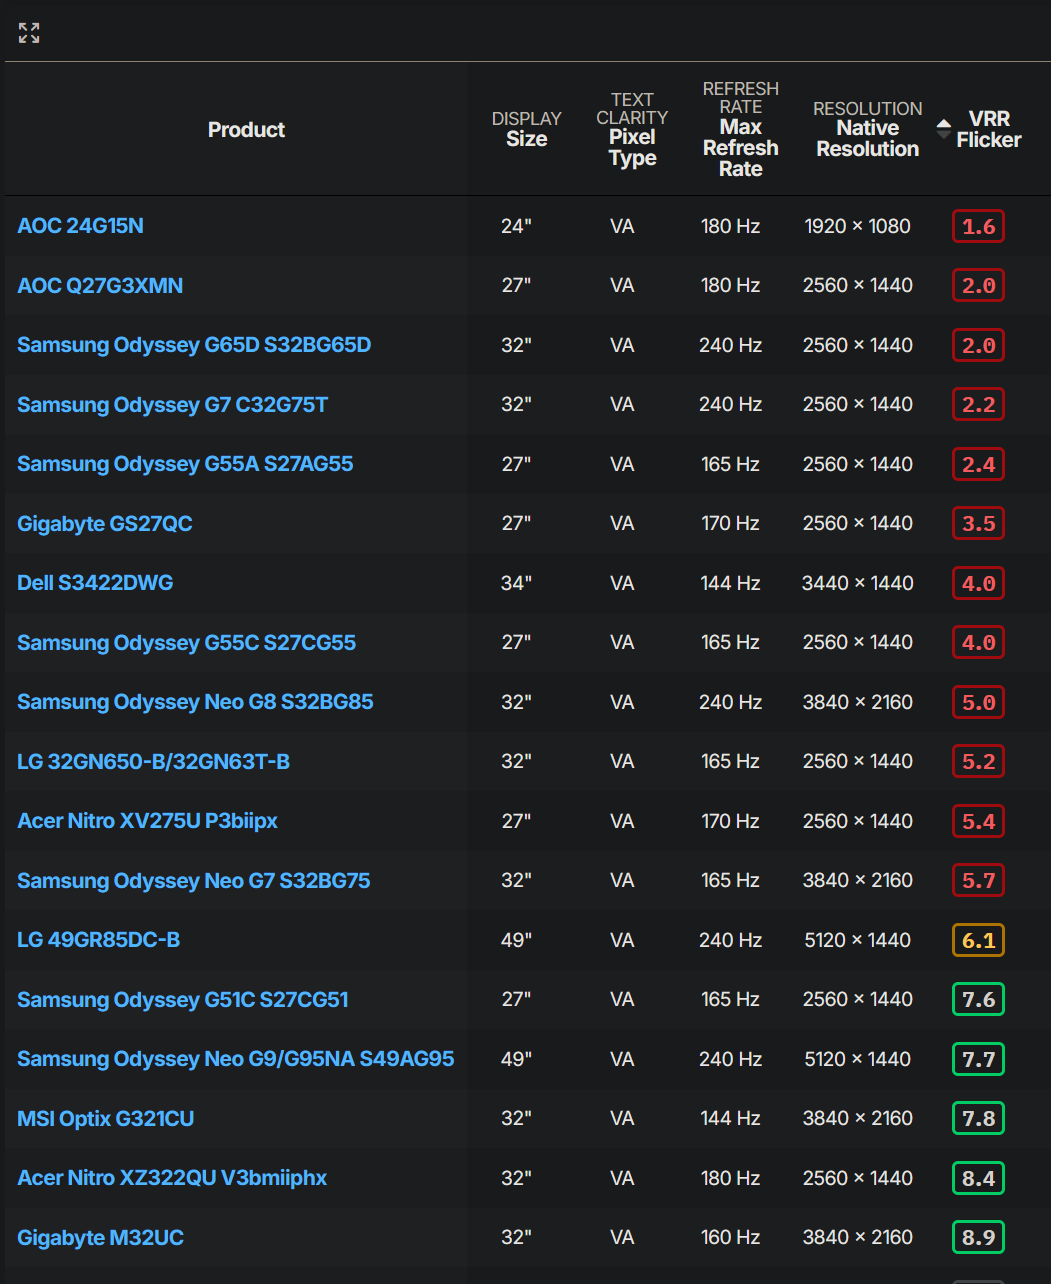Click 1920 × 1080 resolution cell
This screenshot has width=1051, height=1284.
click(857, 226)
